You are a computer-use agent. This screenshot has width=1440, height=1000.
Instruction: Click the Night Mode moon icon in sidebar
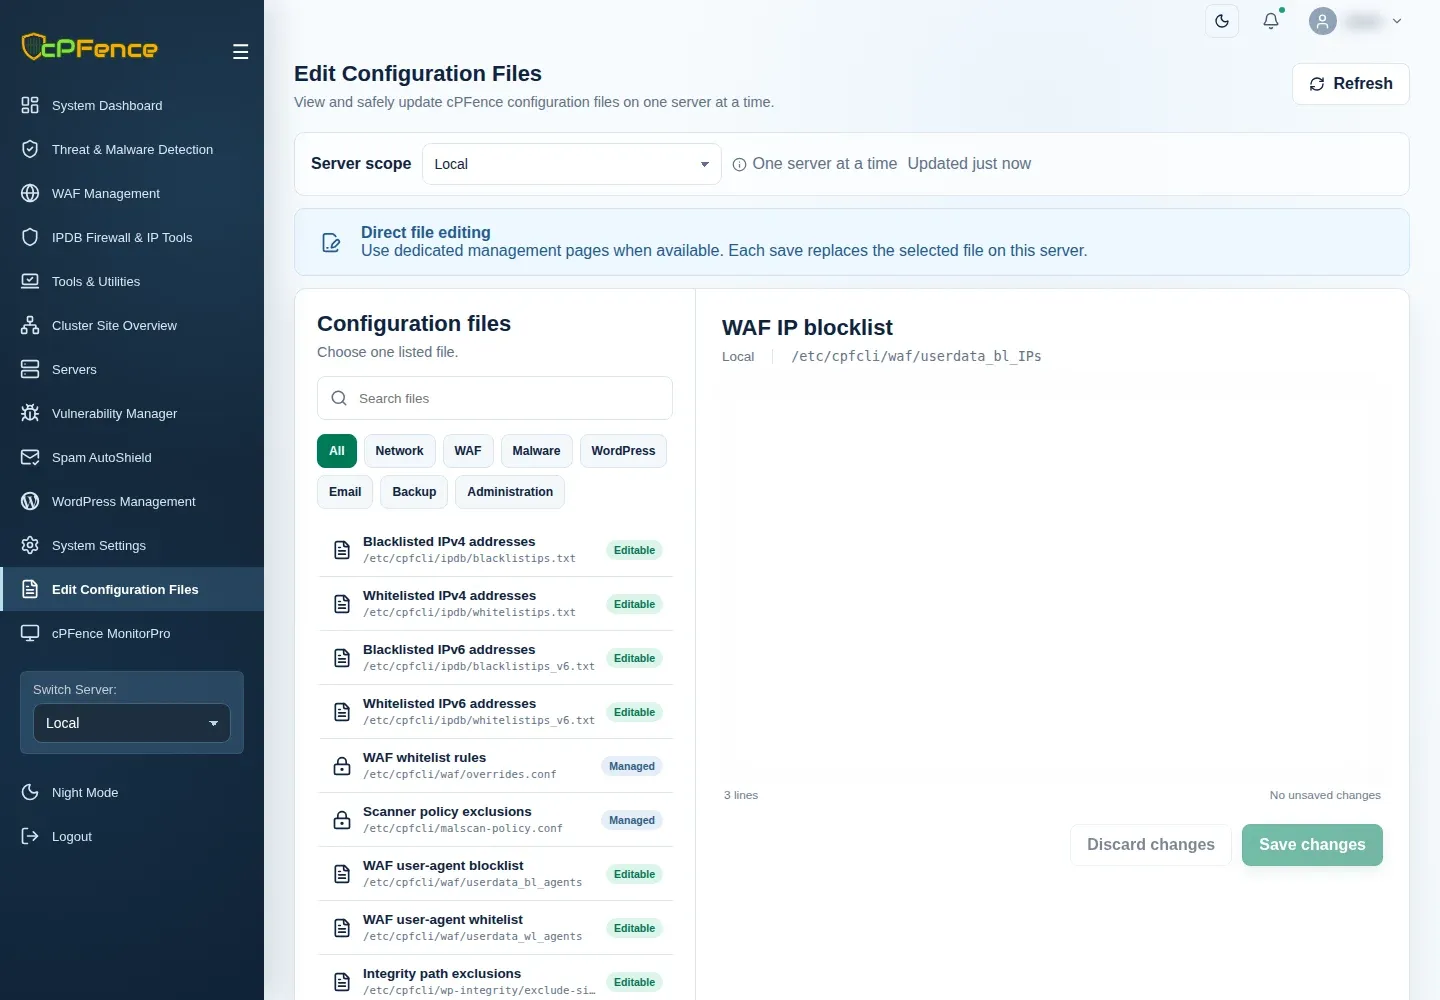pos(30,792)
